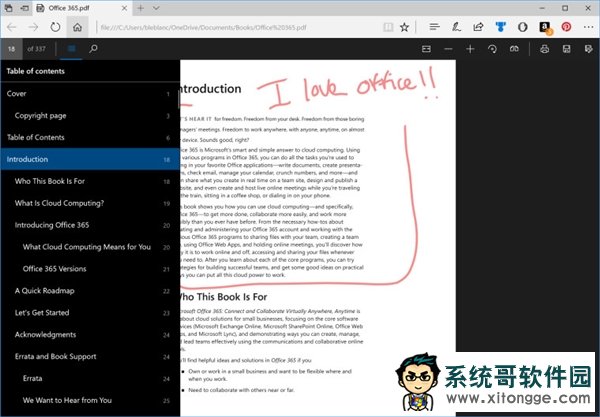Print the PDF document icon
Image resolution: width=600 pixels, height=417 pixels.
point(545,49)
